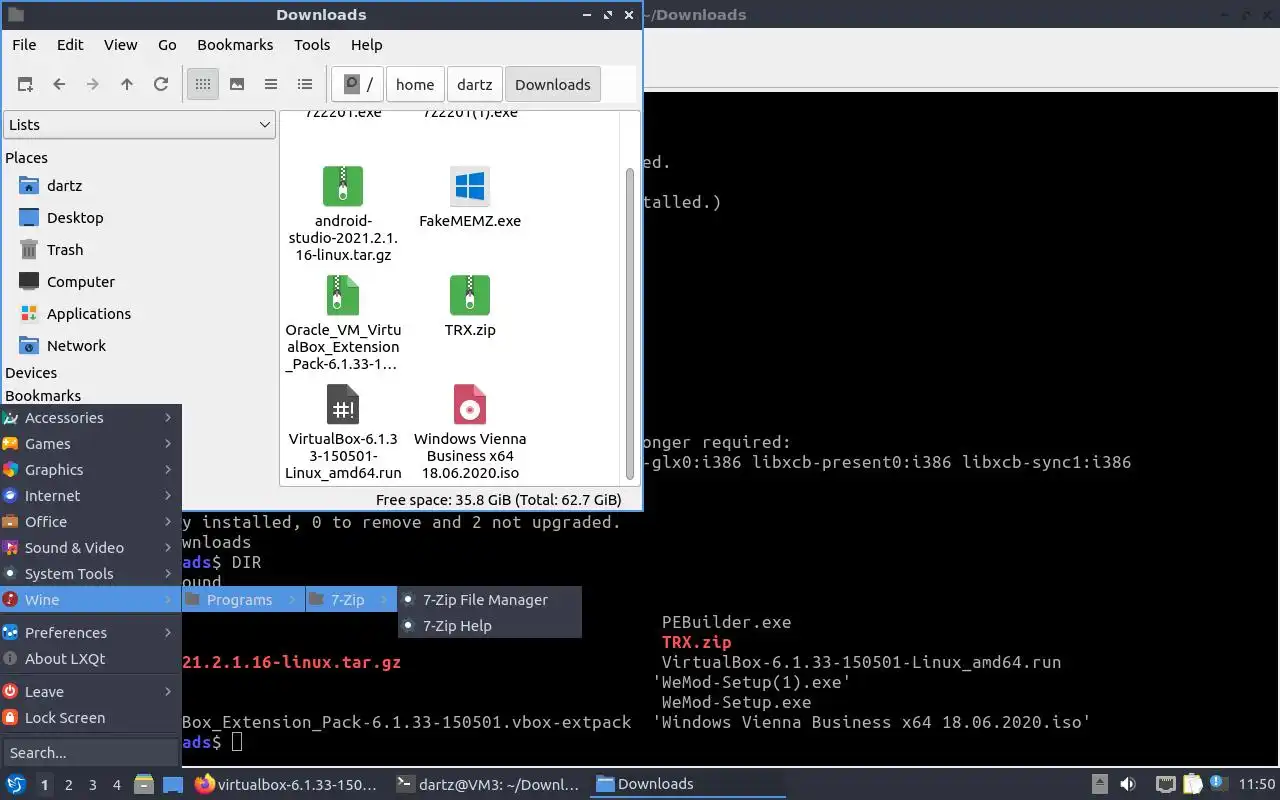Open Go menu
Image resolution: width=1280 pixels, height=800 pixels.
167,45
